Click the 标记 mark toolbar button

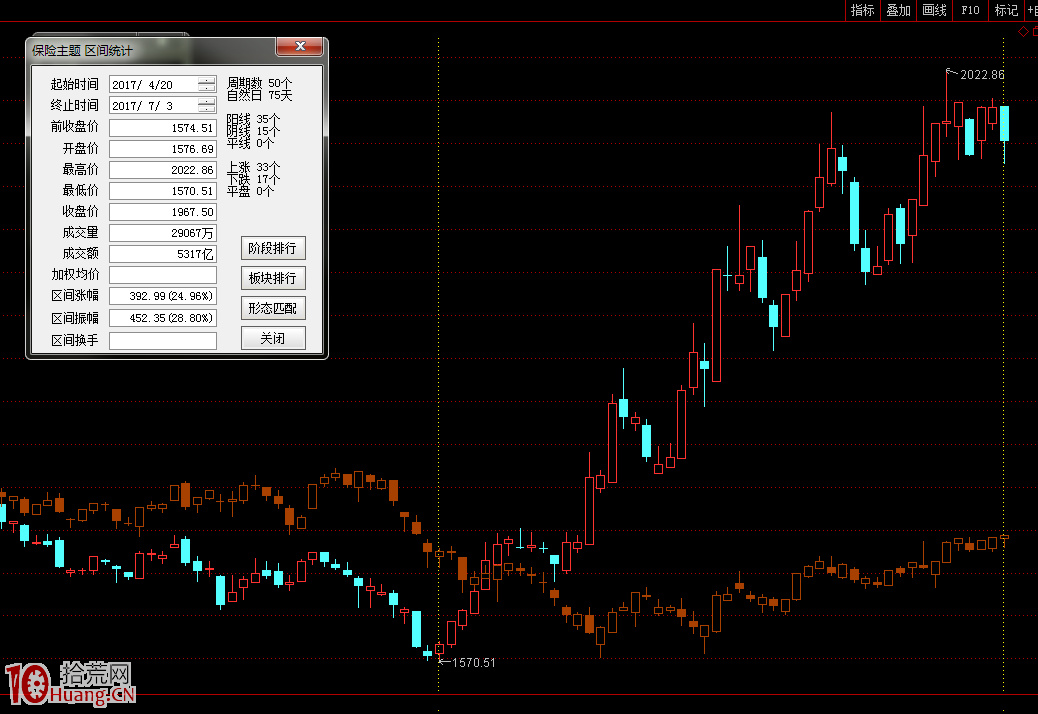(x=1005, y=10)
